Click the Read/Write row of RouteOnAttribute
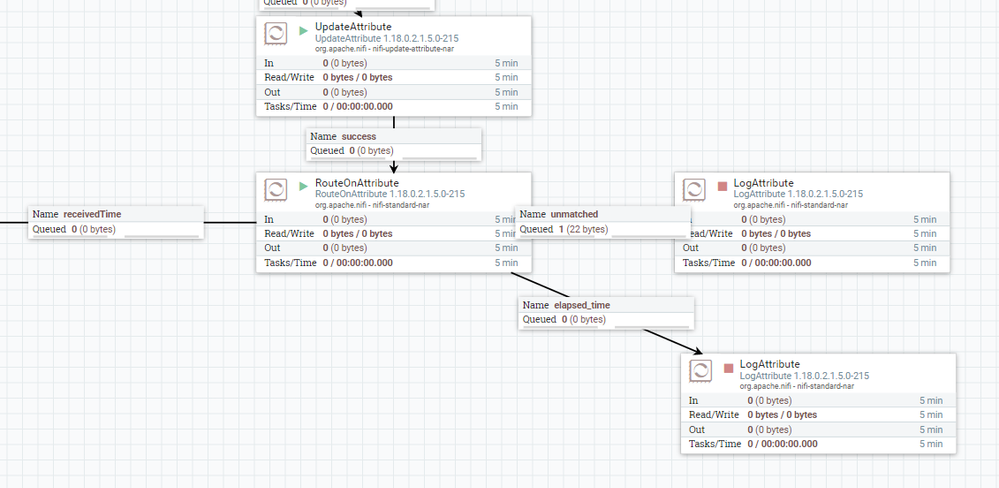This screenshot has width=999, height=488. pyautogui.click(x=394, y=233)
